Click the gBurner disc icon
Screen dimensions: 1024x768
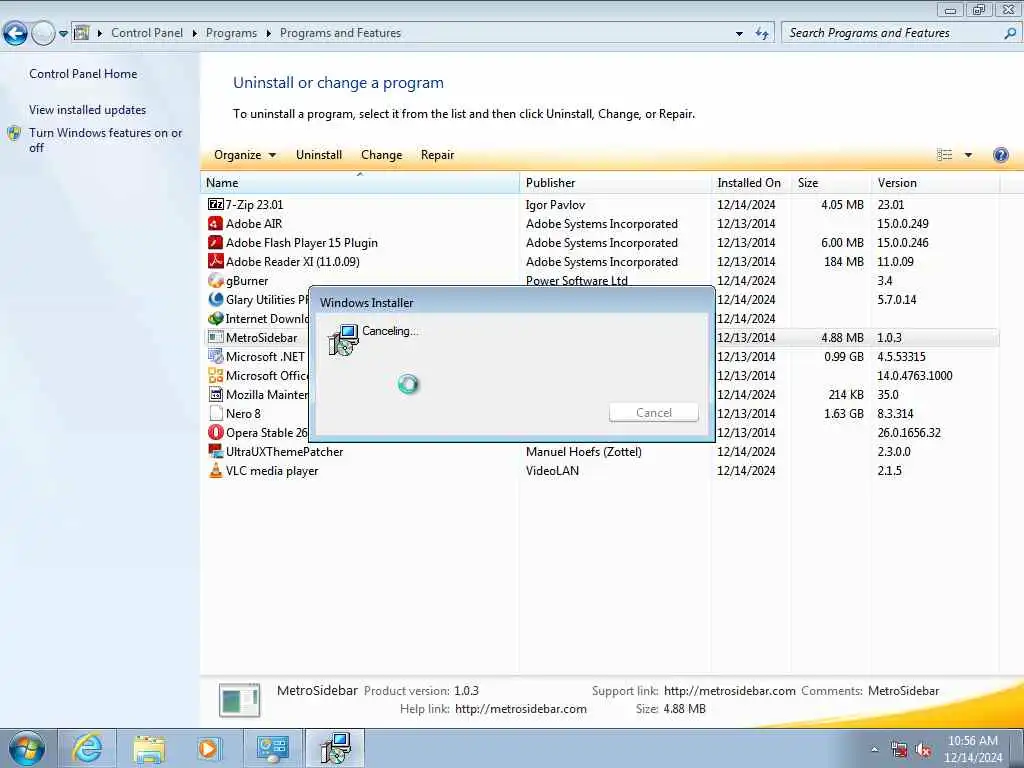216,280
